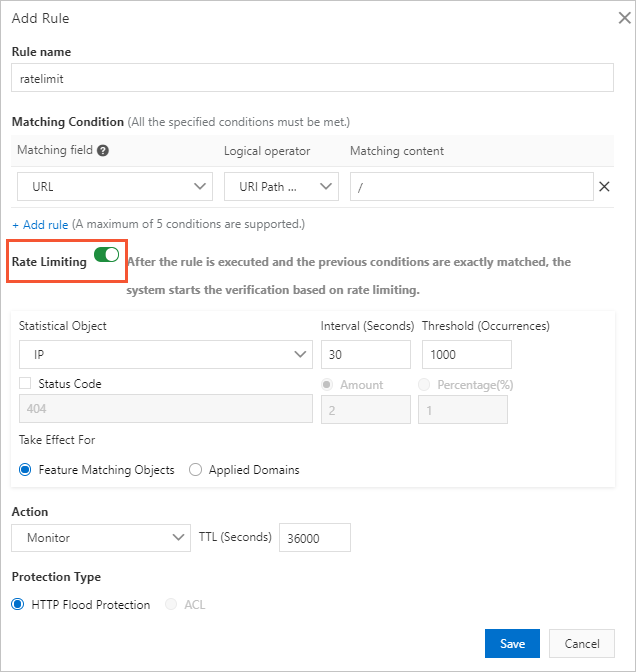Enable the Status Code checkbox

(x=25, y=384)
